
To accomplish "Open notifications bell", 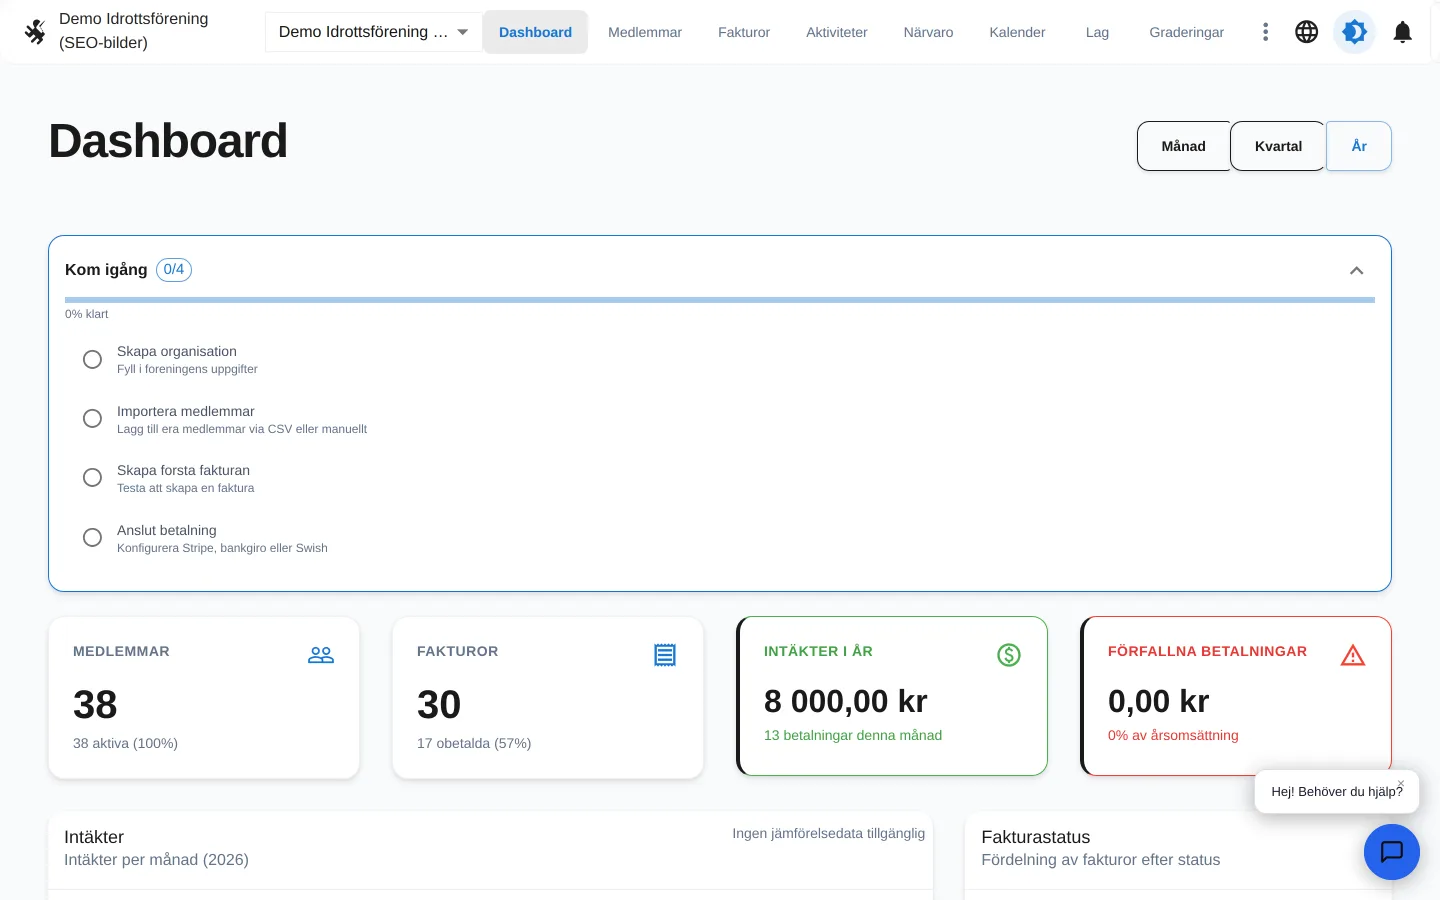I will 1403,32.
